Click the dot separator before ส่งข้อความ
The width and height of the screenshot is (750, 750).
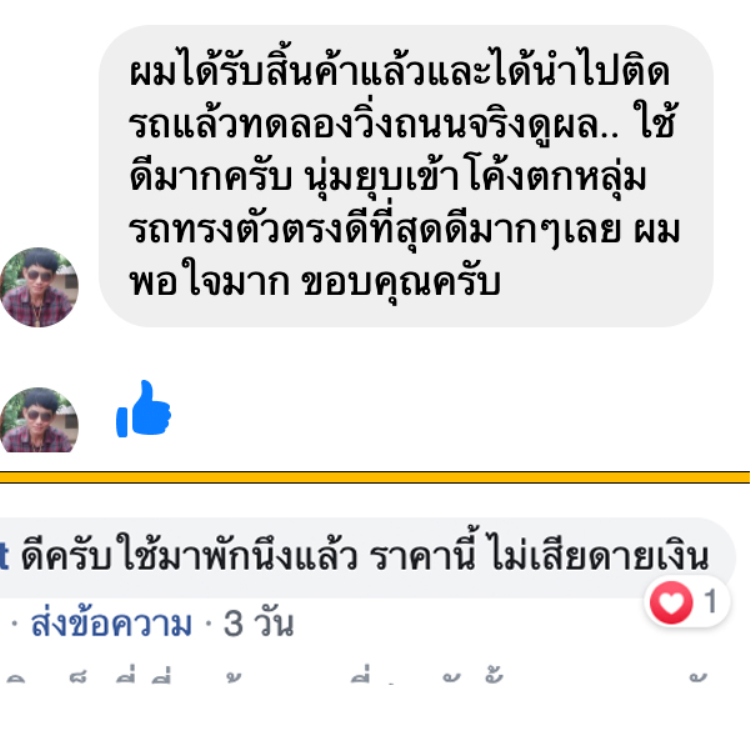[15, 624]
